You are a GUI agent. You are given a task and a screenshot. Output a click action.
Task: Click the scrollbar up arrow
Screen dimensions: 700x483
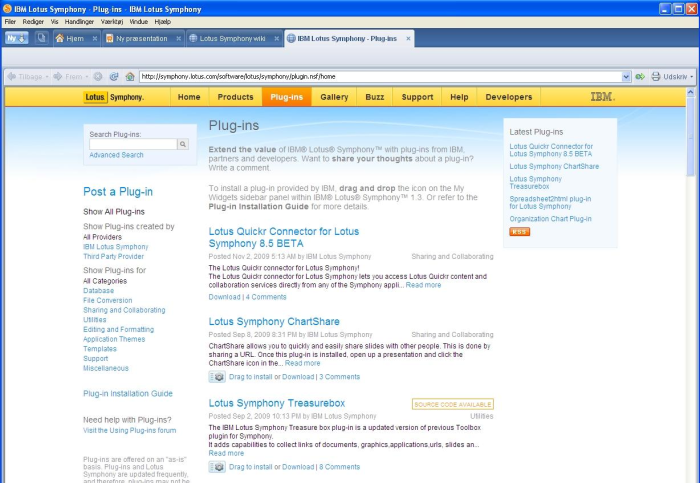click(x=690, y=92)
